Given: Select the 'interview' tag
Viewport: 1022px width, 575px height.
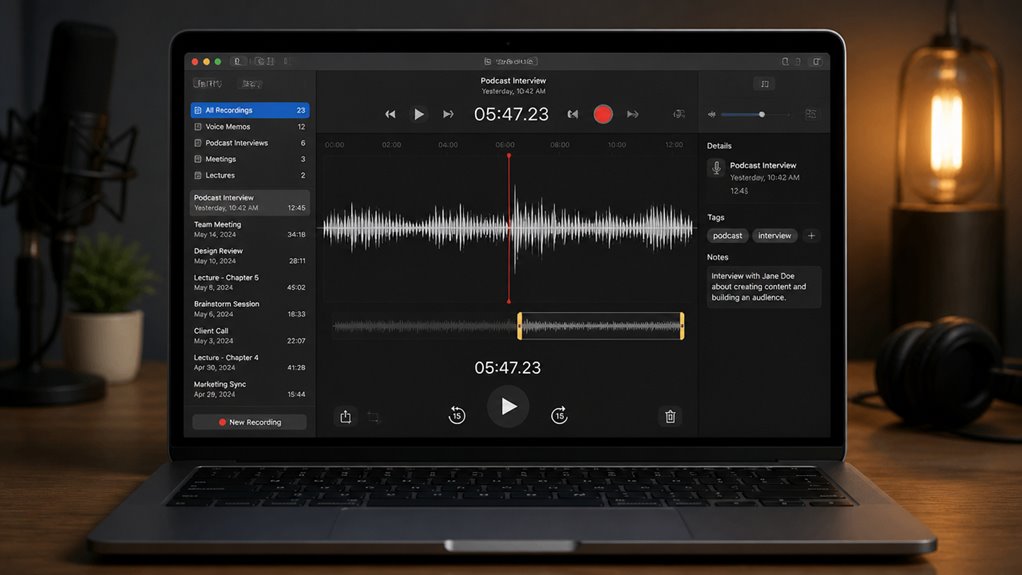Looking at the screenshot, I should (x=774, y=235).
